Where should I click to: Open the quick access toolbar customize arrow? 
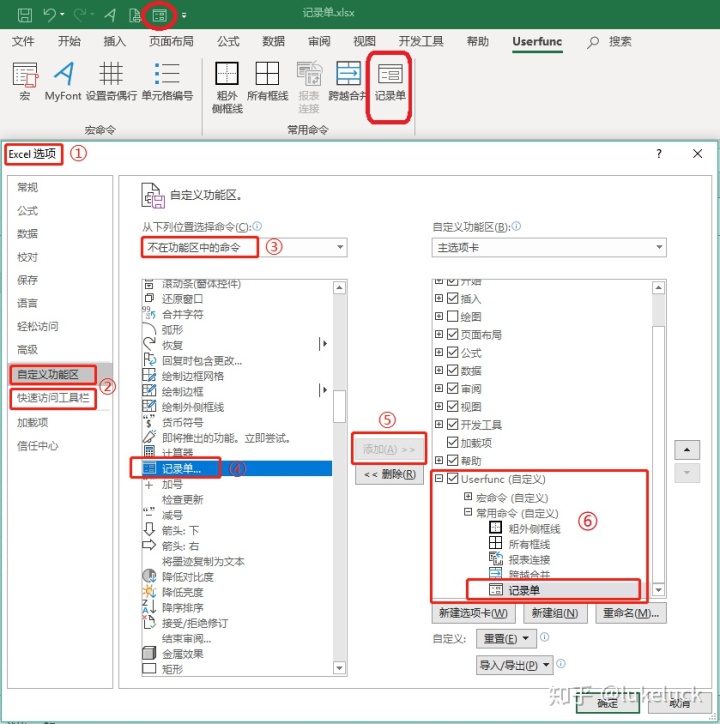pyautogui.click(x=184, y=16)
